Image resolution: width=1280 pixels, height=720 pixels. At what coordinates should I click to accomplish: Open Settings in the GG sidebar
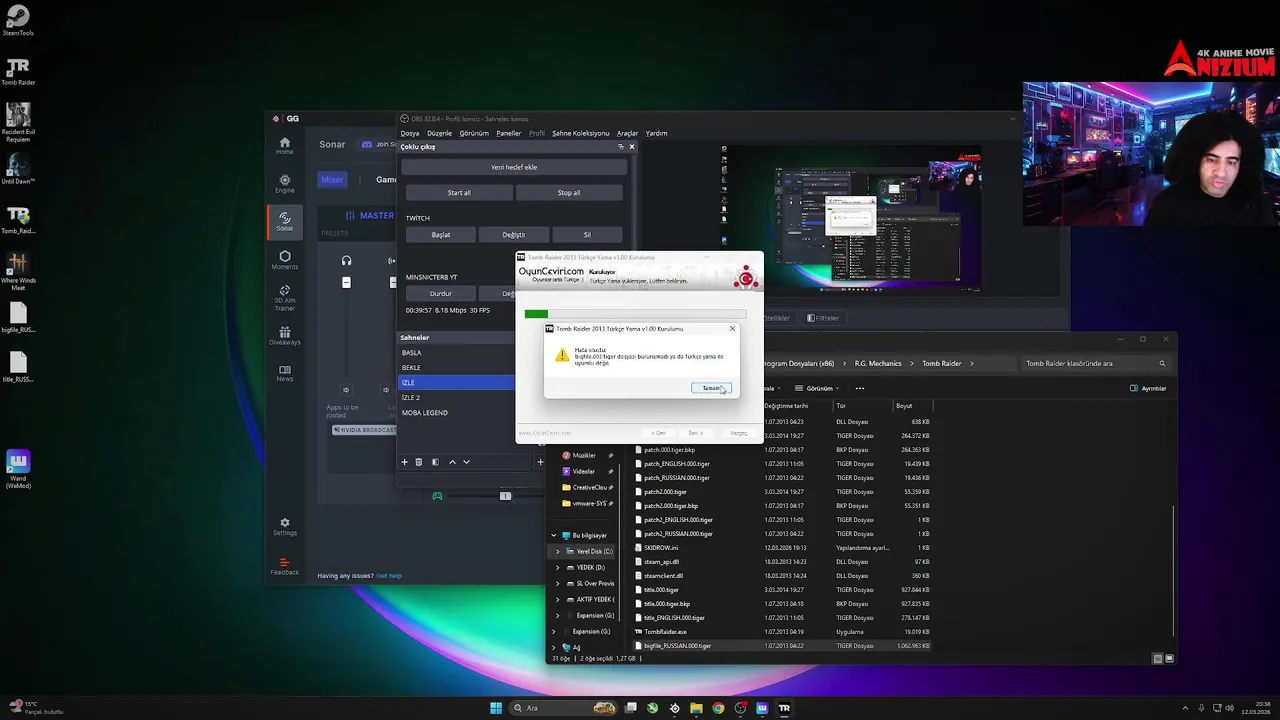pos(284,527)
